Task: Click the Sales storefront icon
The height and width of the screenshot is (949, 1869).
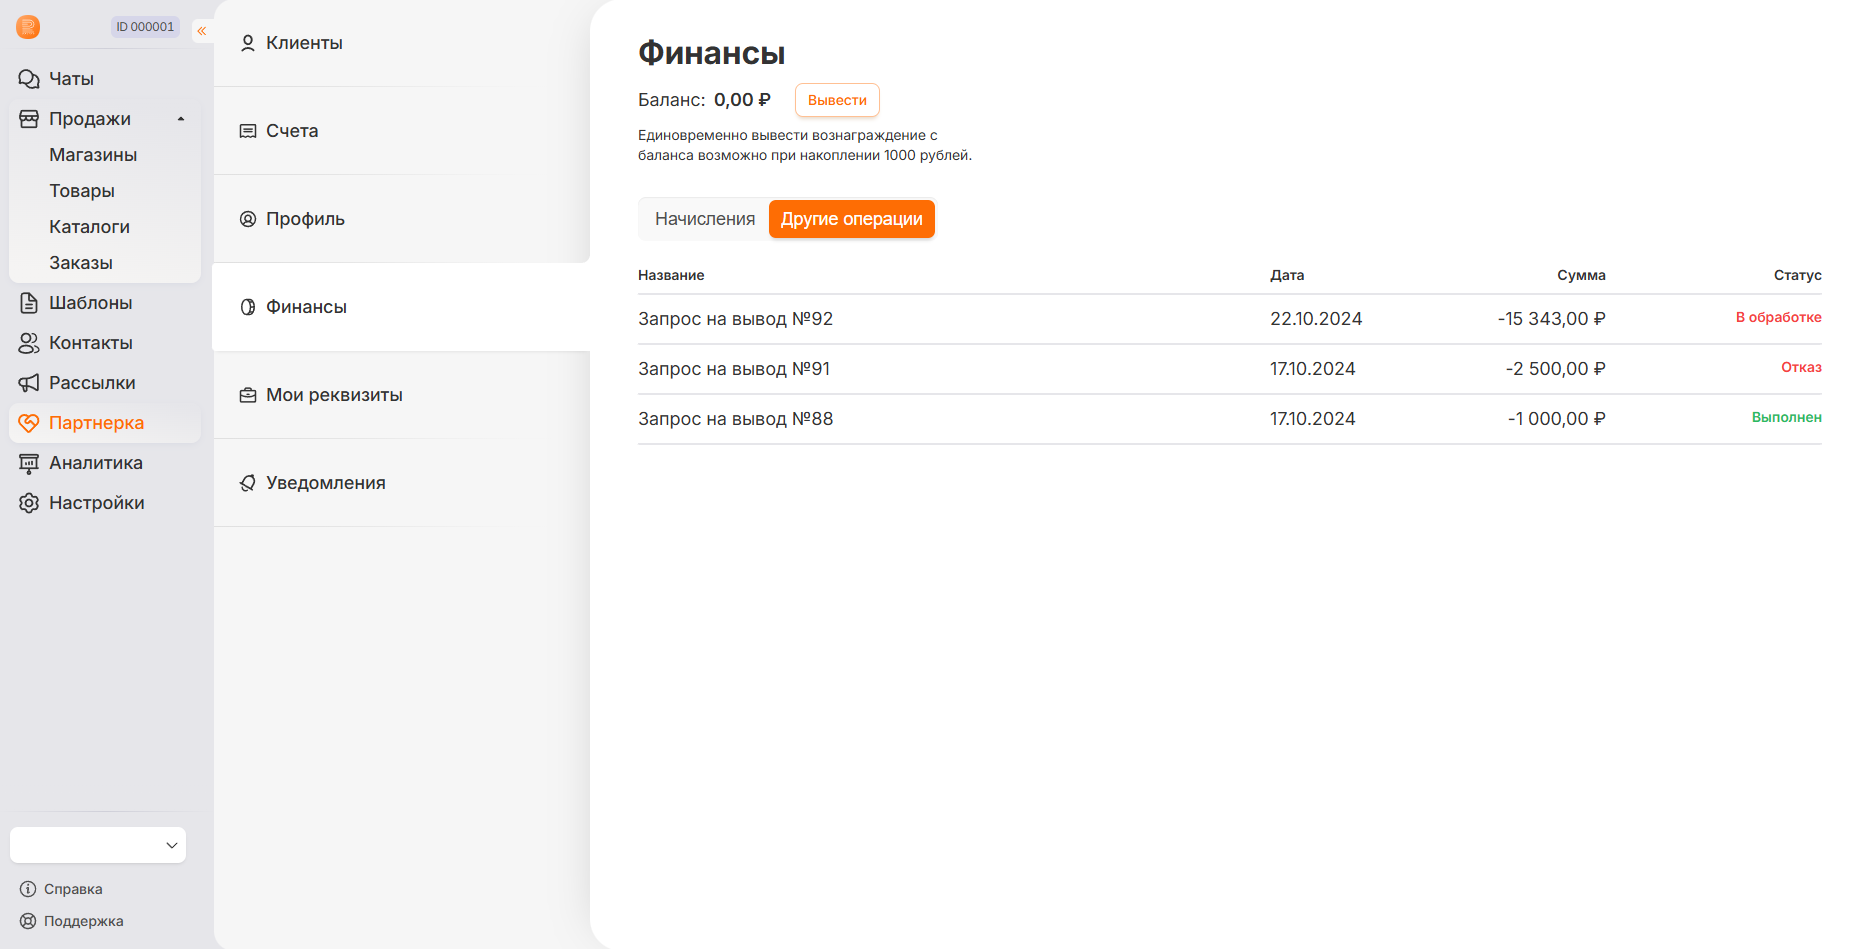Action: (x=29, y=119)
